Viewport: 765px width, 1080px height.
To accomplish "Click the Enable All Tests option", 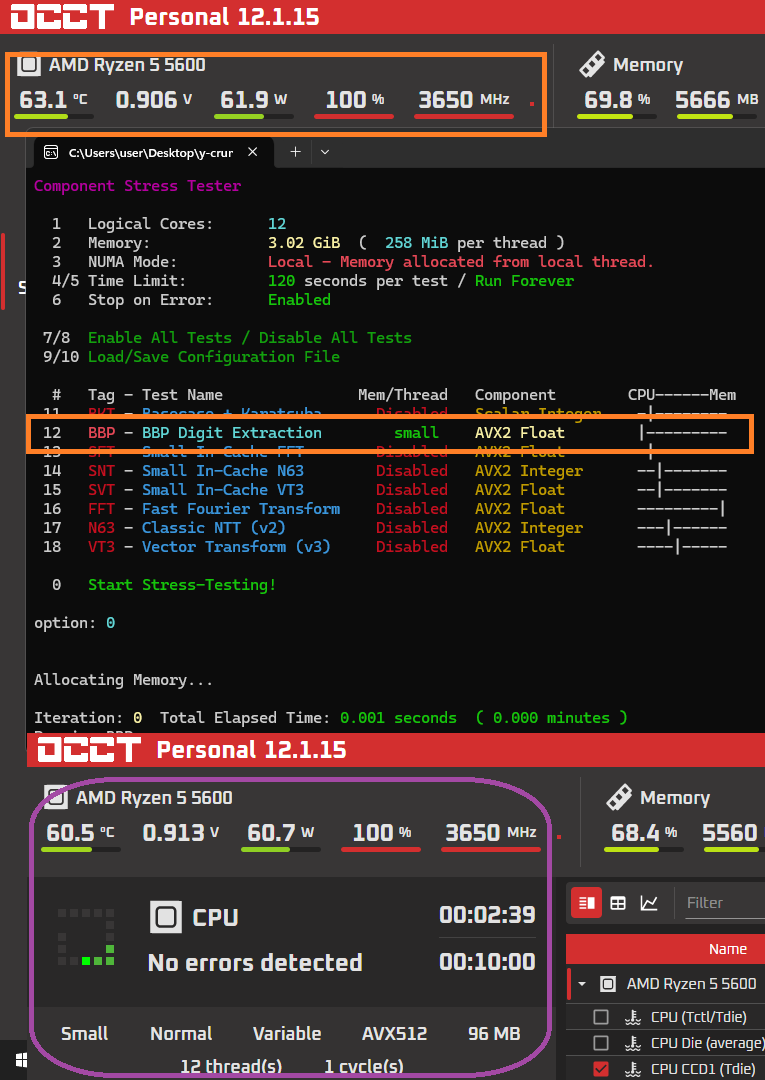I will (160, 338).
